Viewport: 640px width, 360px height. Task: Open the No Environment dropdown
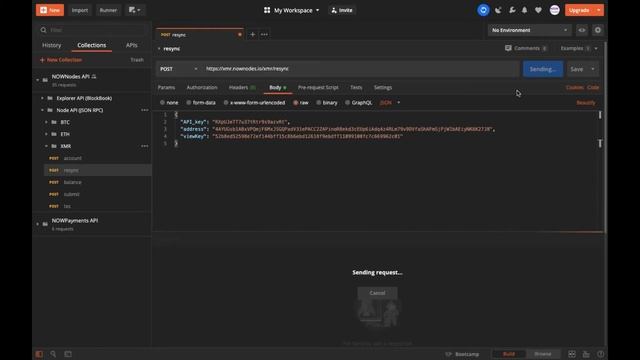529,30
